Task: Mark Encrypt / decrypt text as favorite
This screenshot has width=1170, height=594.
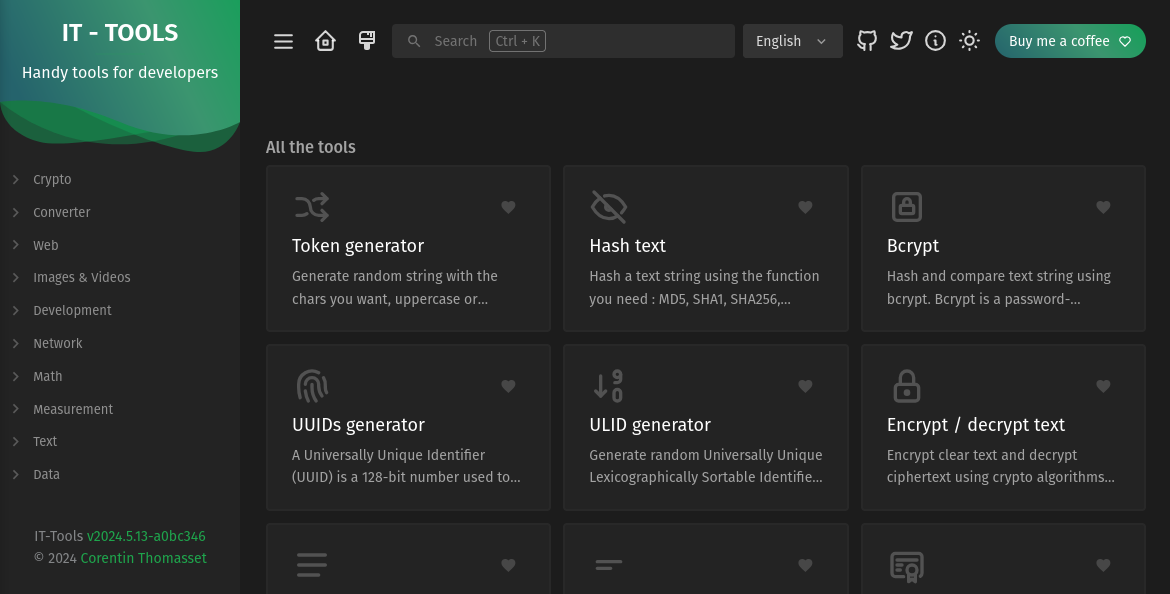Action: [x=1103, y=386]
